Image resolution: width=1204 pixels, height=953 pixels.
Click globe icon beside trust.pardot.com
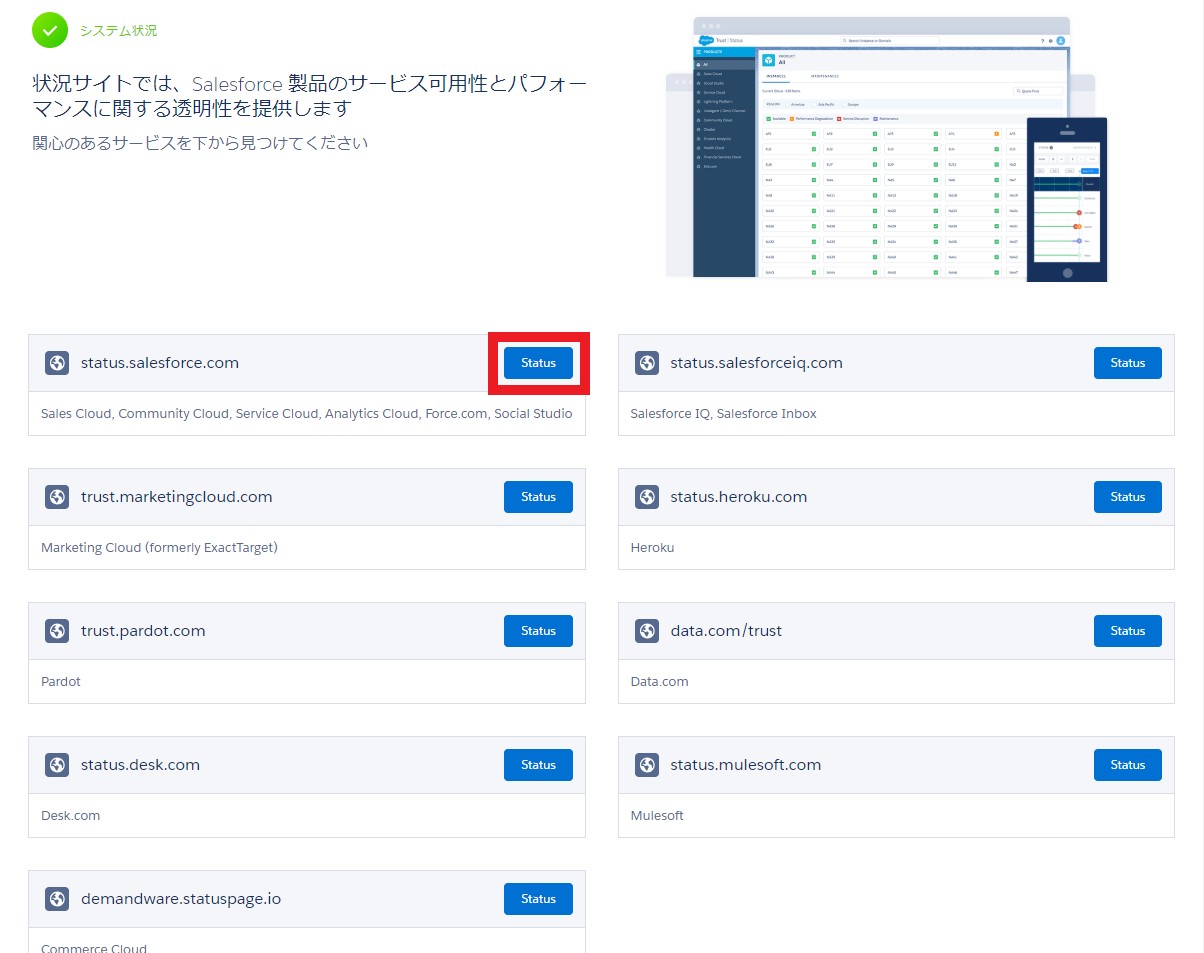[x=57, y=631]
